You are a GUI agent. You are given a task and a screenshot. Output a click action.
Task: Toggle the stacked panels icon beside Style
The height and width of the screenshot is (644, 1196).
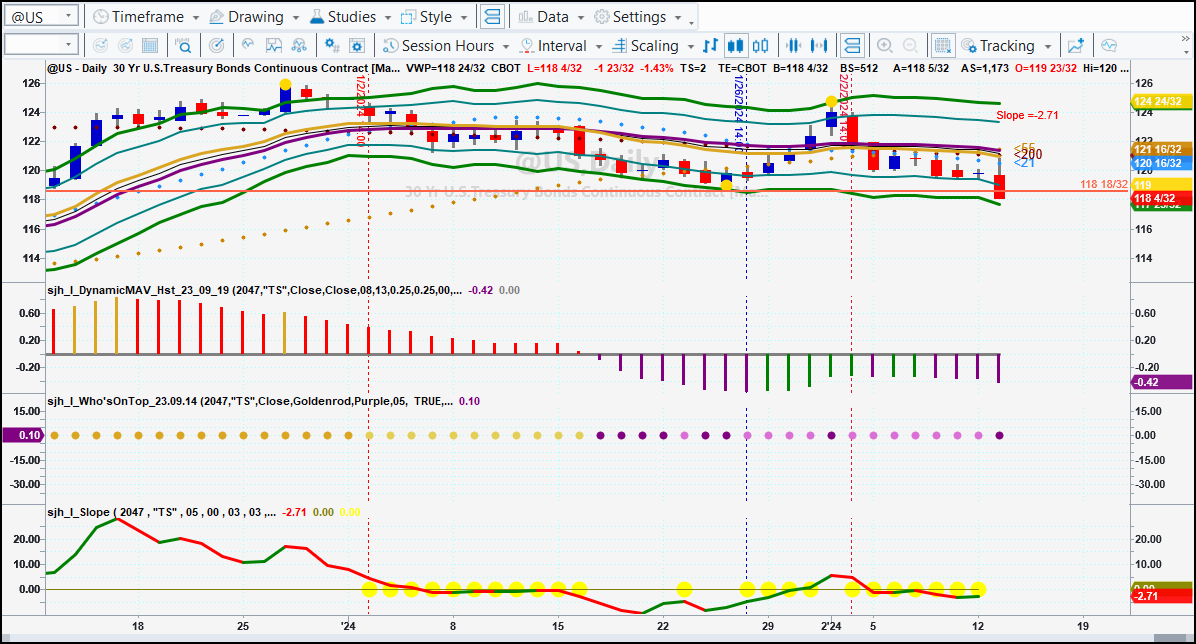(x=493, y=16)
